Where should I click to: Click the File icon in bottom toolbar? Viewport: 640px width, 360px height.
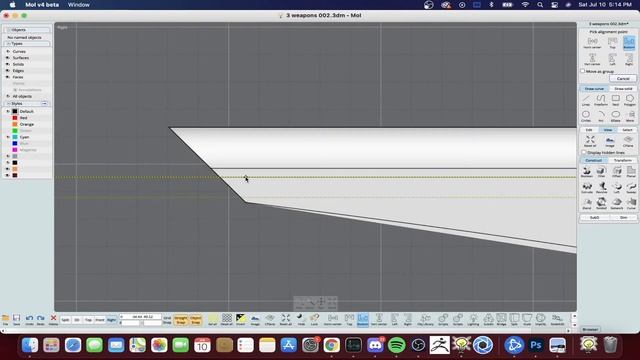pyautogui.click(x=5, y=320)
